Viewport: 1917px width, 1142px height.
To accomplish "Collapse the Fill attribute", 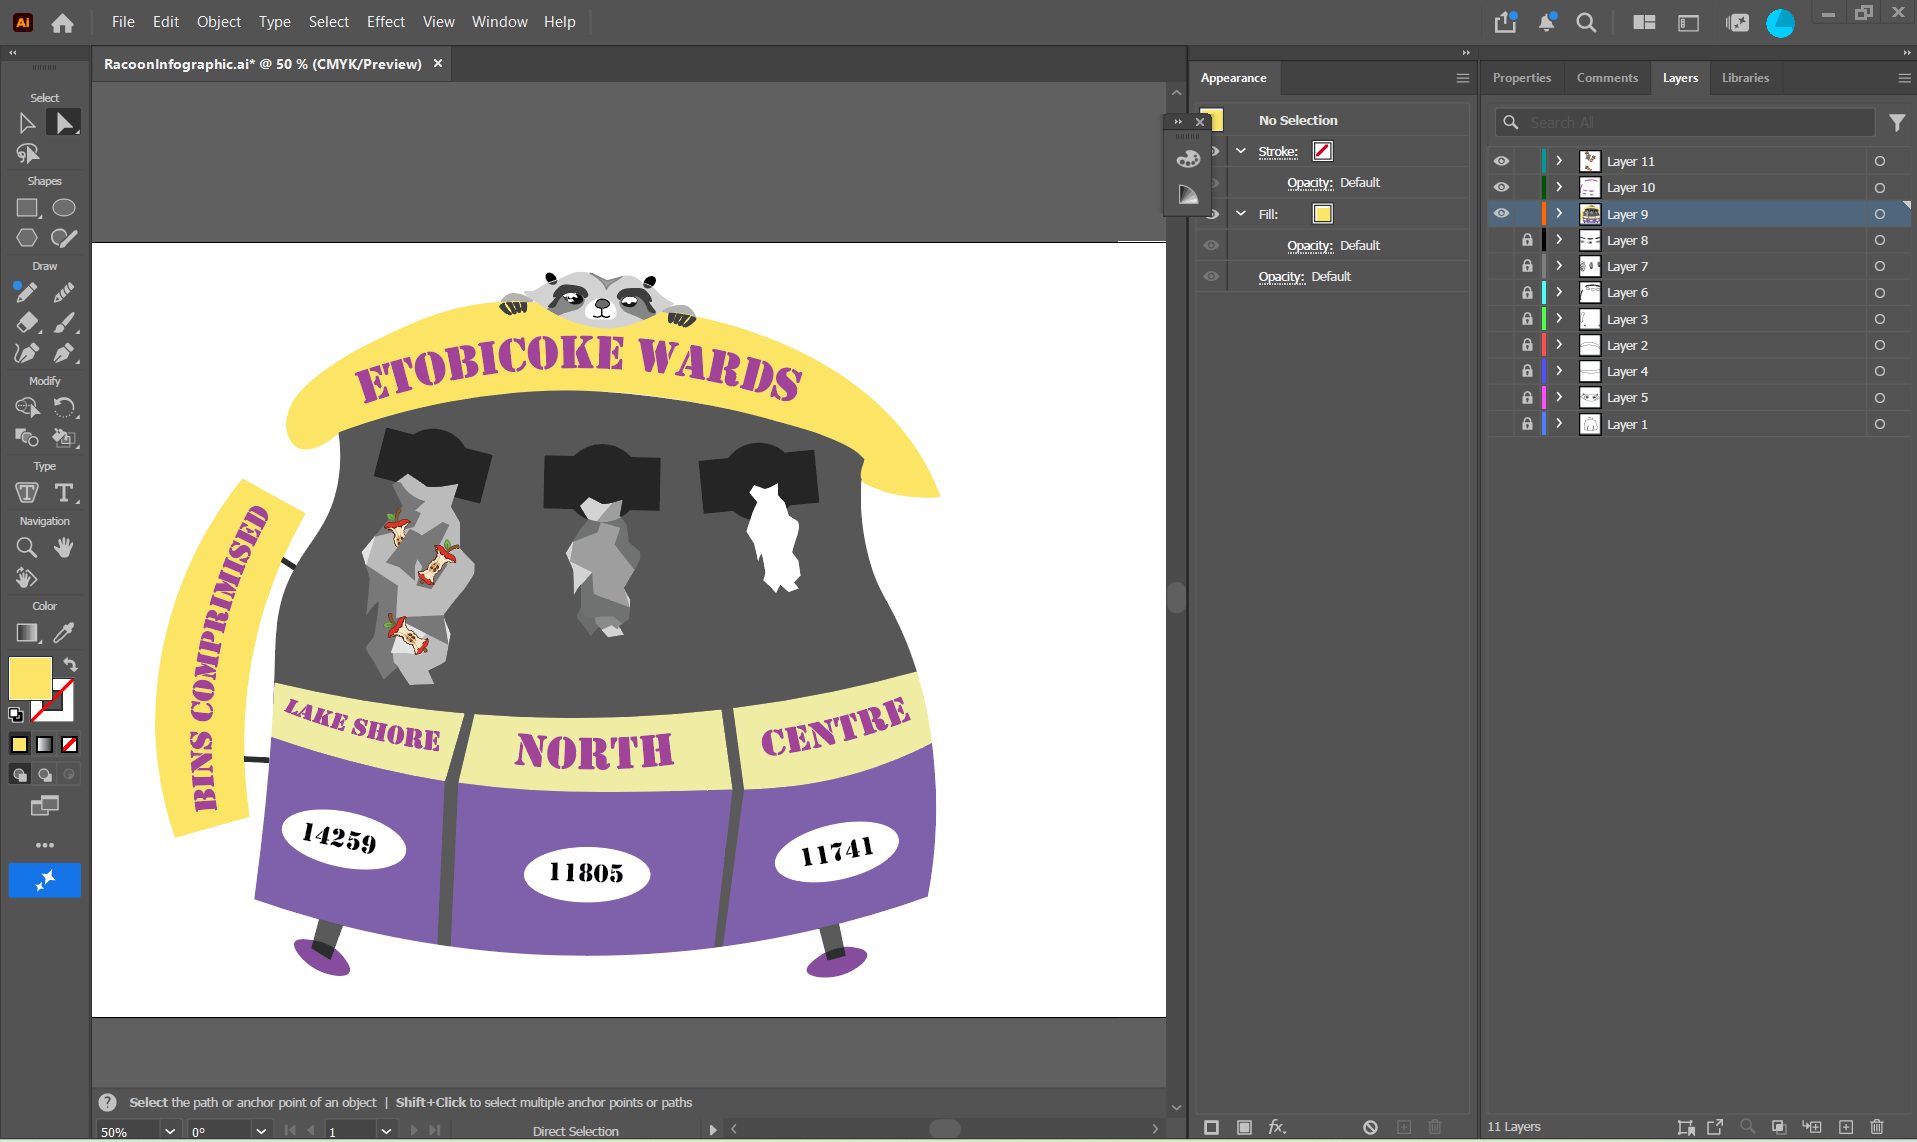I will pyautogui.click(x=1241, y=213).
